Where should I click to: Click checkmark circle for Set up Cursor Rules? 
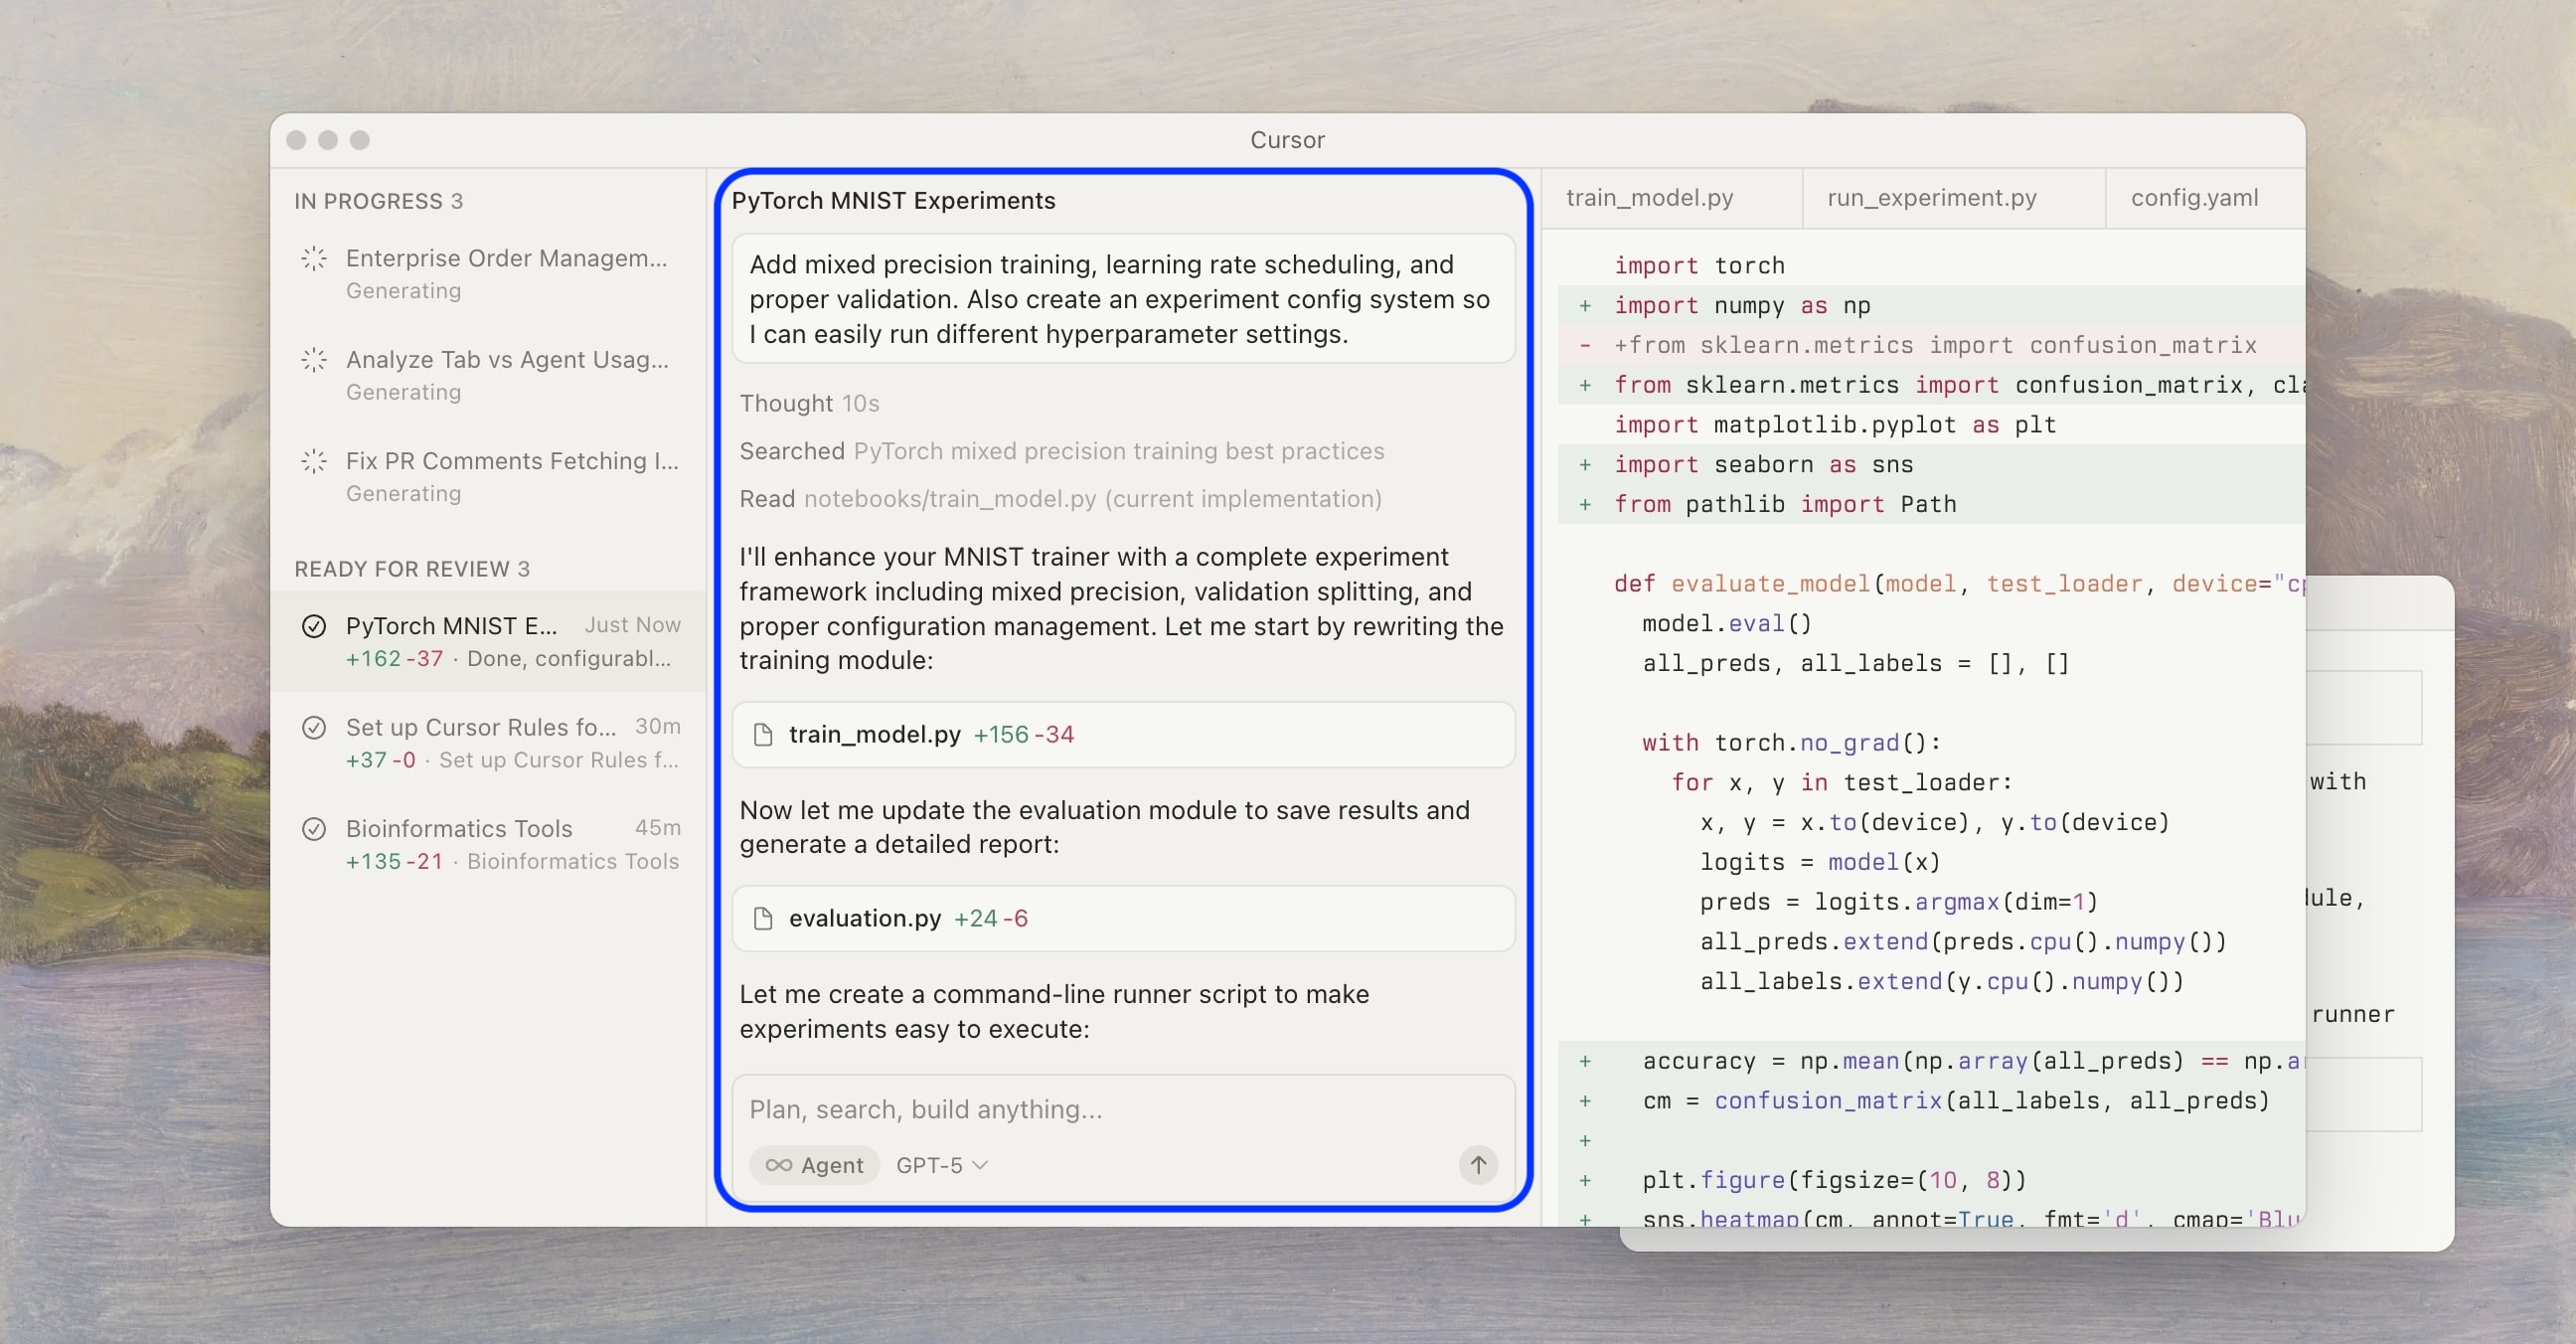pyautogui.click(x=314, y=728)
